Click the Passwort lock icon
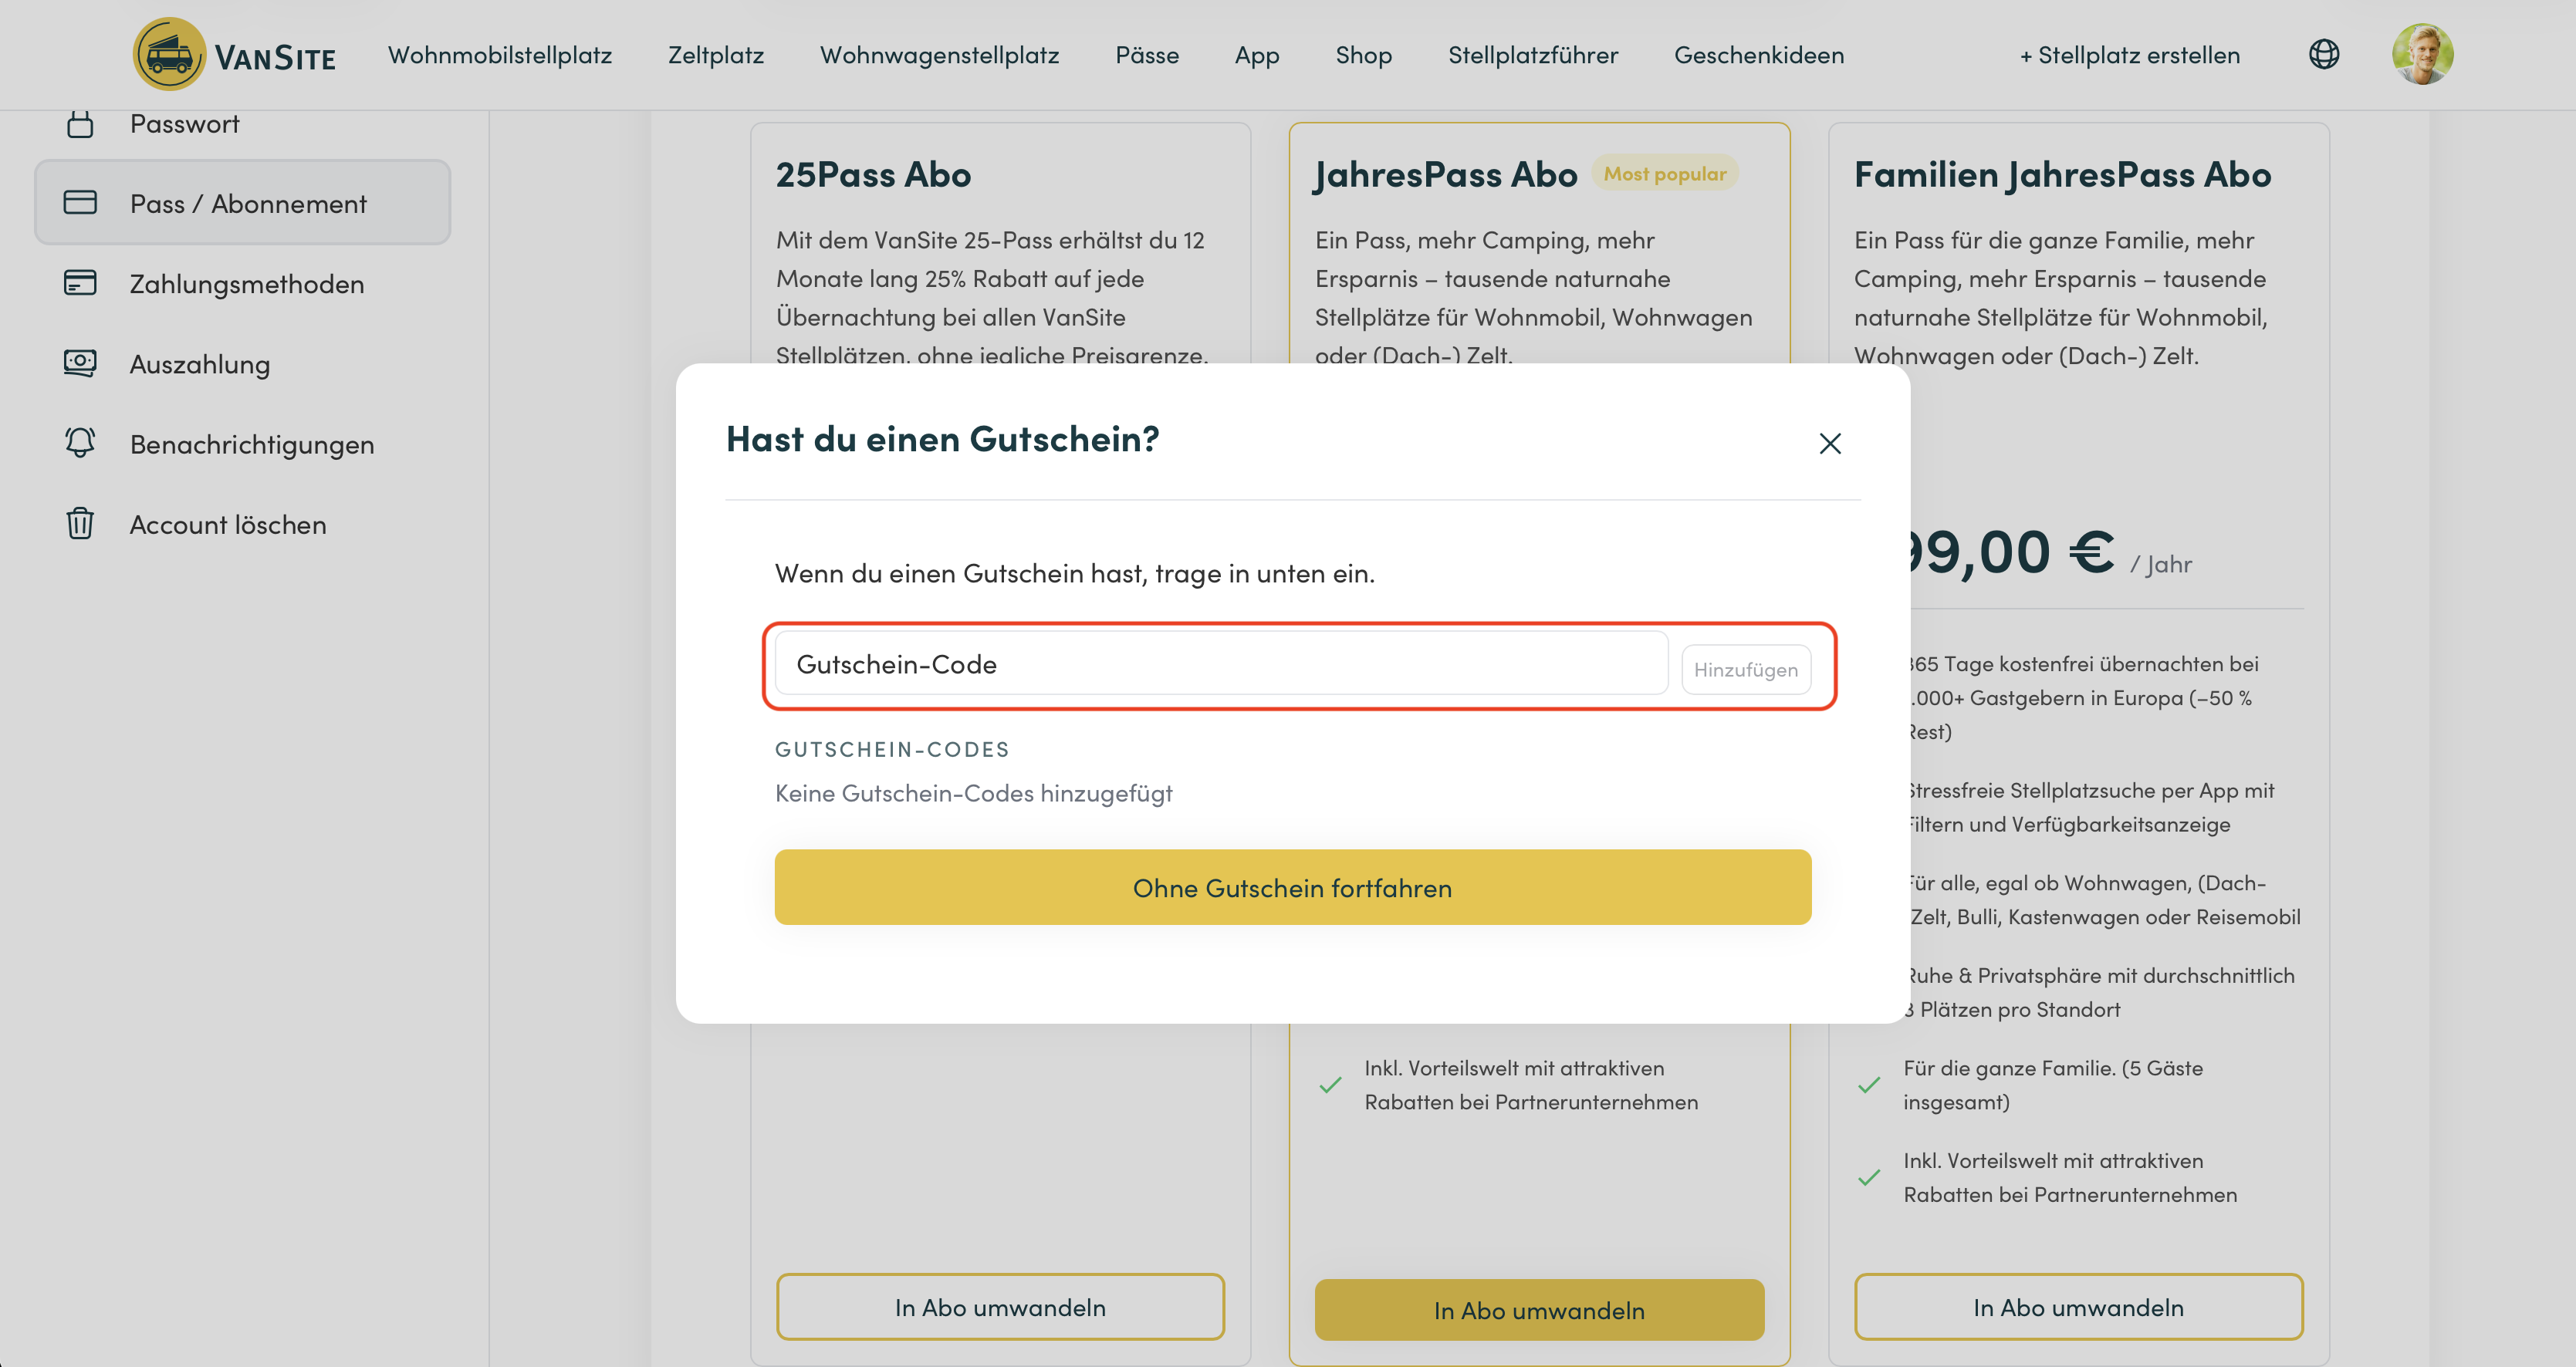The image size is (2576, 1367). (x=80, y=124)
